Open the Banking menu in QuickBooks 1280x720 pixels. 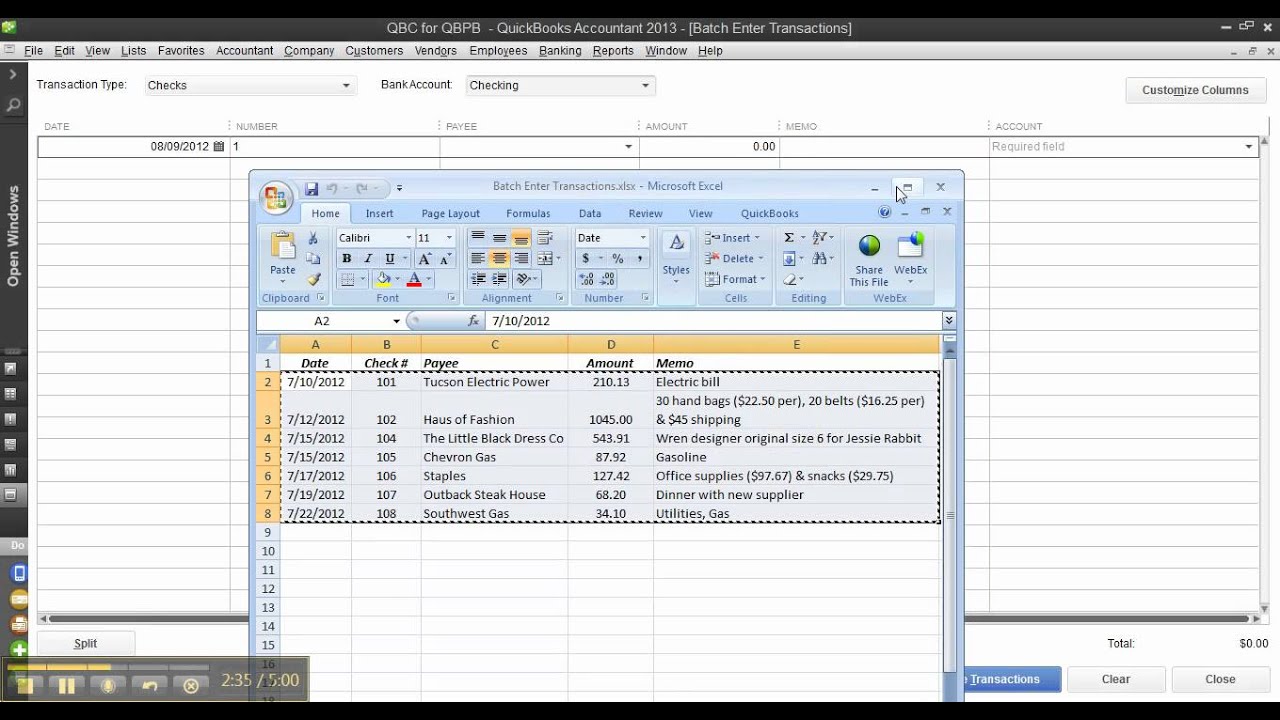click(x=560, y=51)
